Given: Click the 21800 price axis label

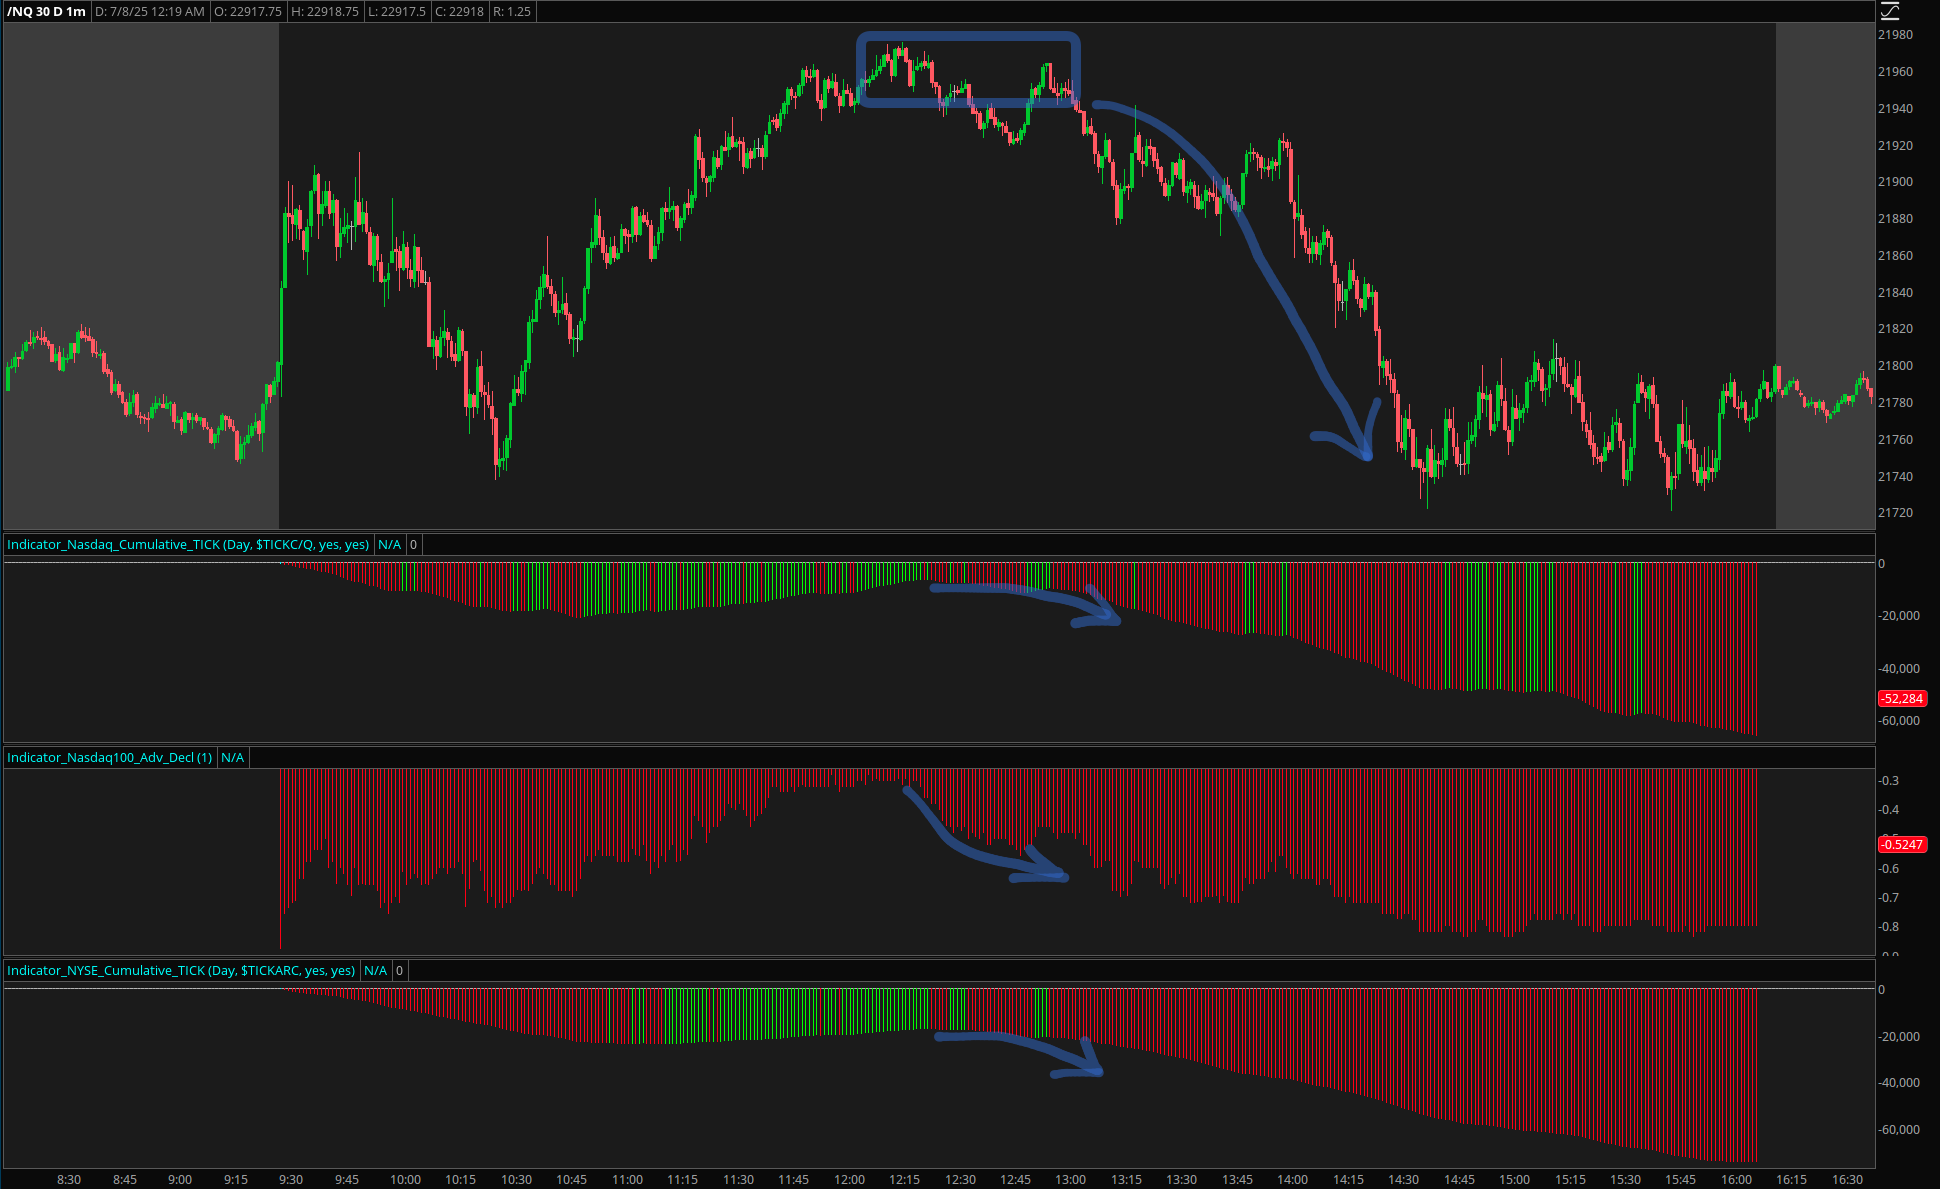Looking at the screenshot, I should pyautogui.click(x=1895, y=366).
